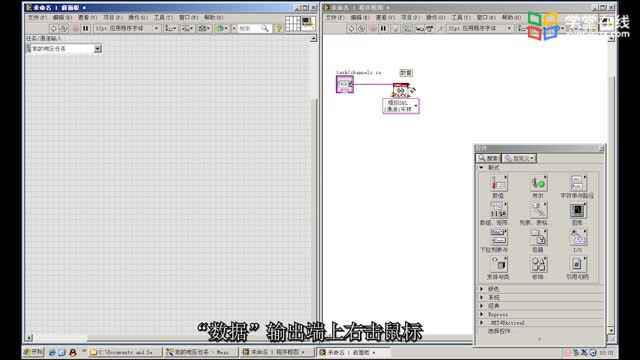The image size is (640, 360).
Task: Open Ring and Enum subpalette
Action: click(498, 237)
